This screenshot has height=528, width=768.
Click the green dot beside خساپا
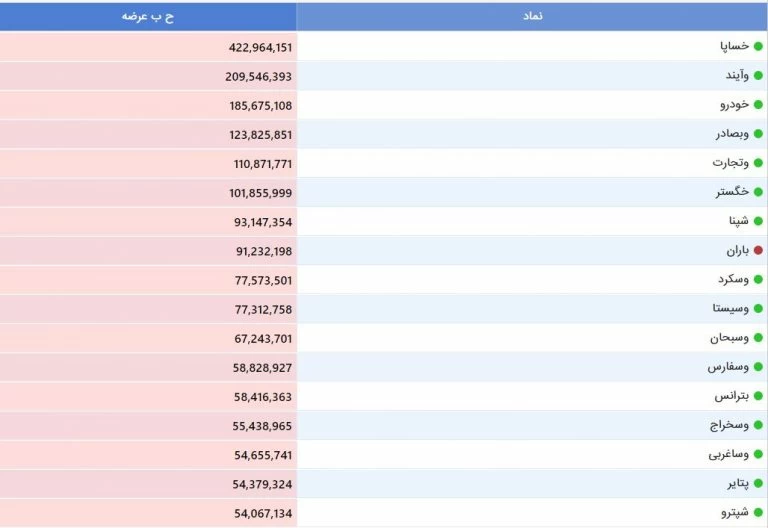pos(758,47)
